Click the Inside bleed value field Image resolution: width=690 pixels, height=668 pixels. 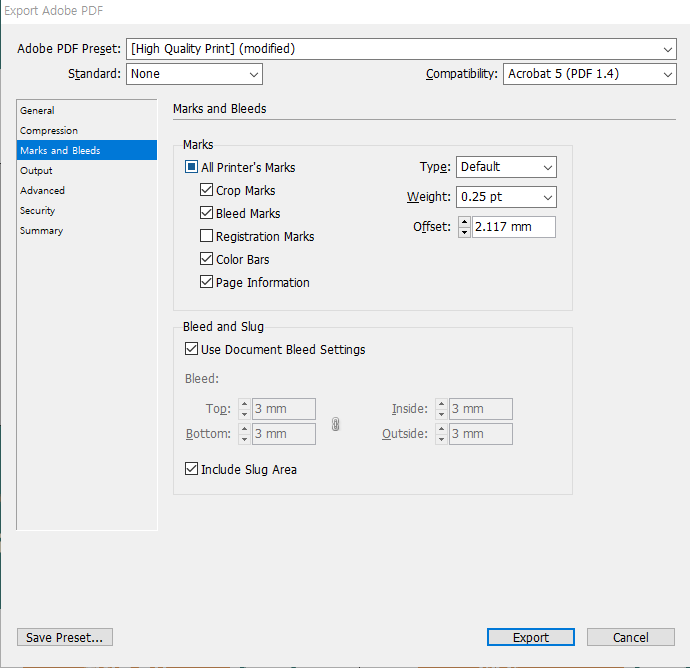pyautogui.click(x=481, y=409)
